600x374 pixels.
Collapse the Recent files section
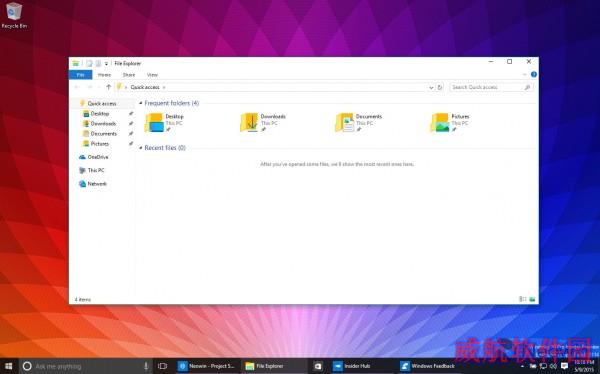point(140,148)
